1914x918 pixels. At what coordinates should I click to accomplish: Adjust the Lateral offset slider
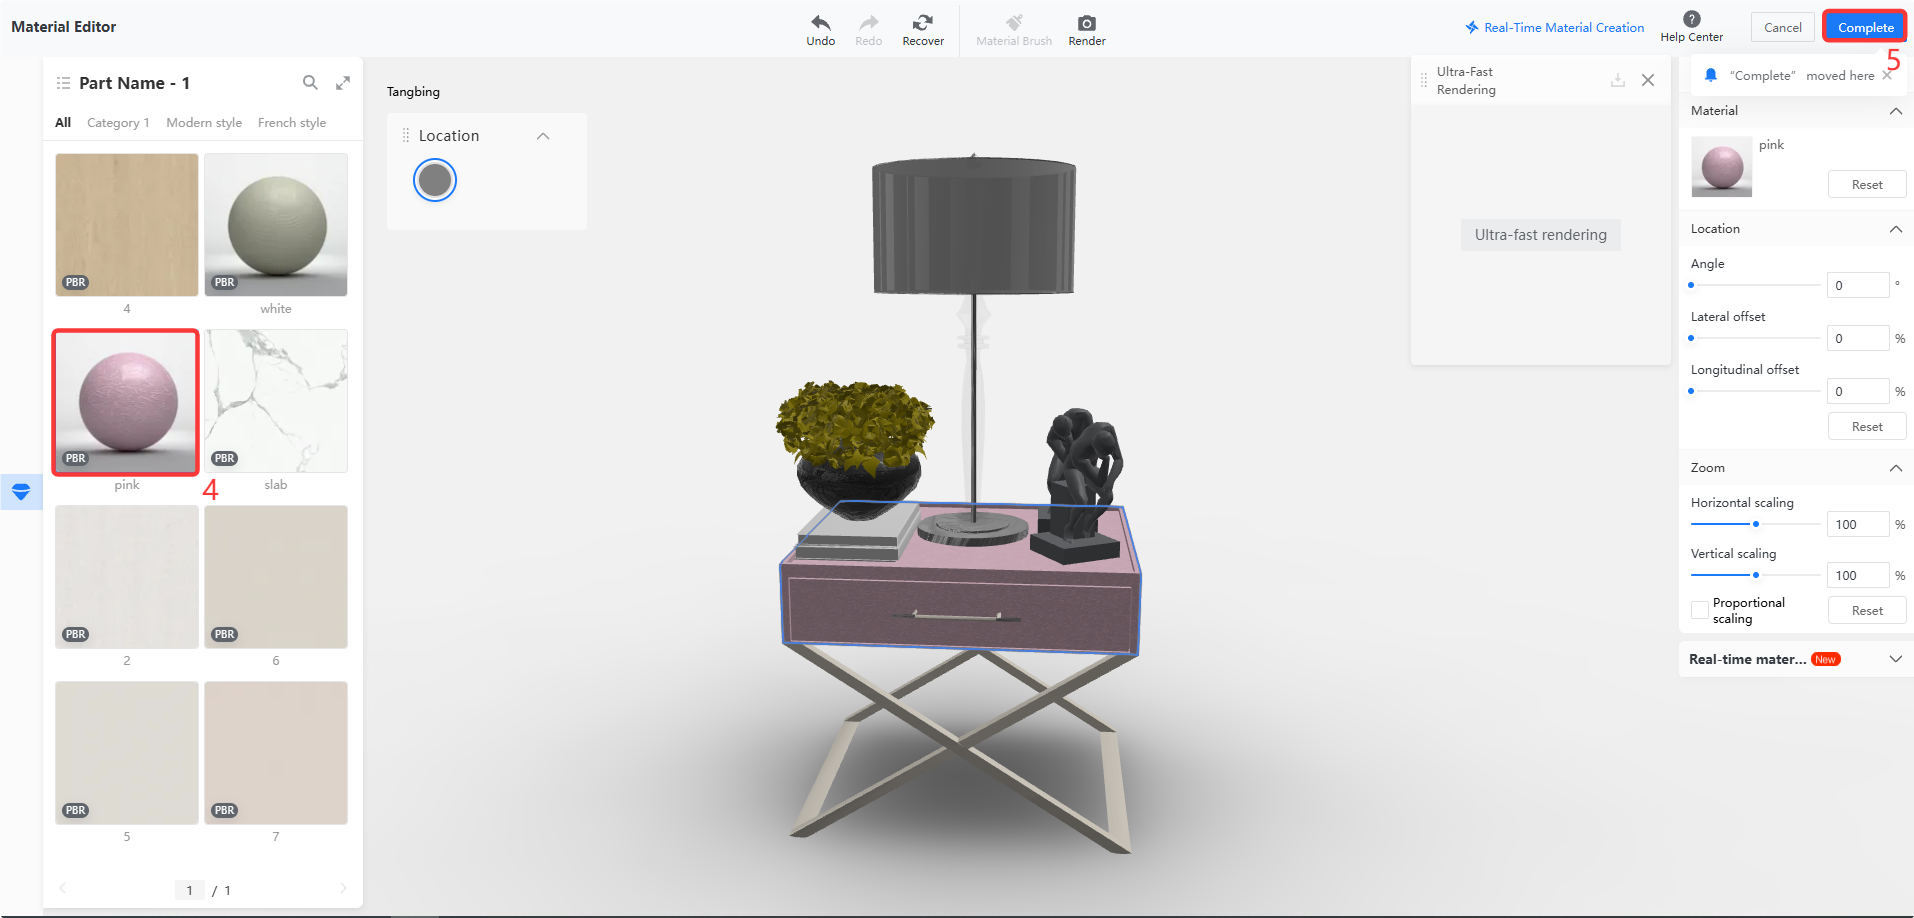[x=1755, y=338]
